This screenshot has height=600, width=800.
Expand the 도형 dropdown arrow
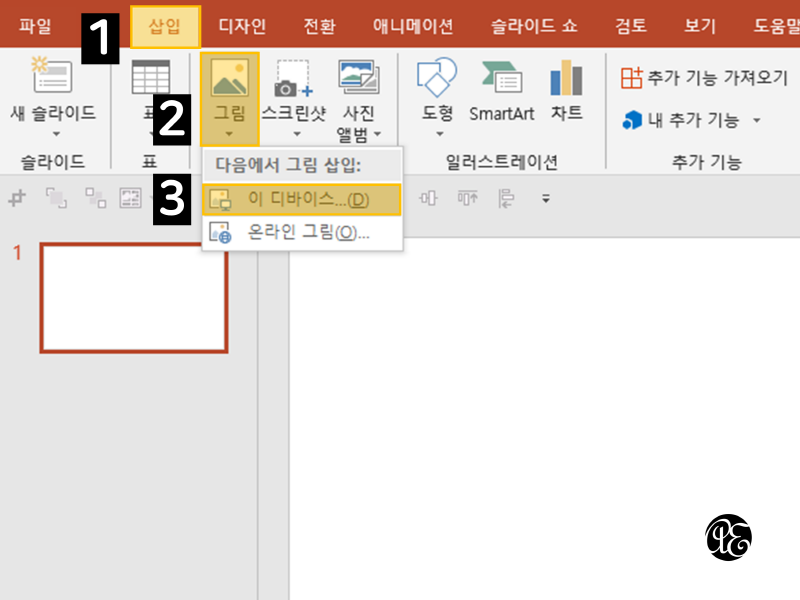(440, 134)
